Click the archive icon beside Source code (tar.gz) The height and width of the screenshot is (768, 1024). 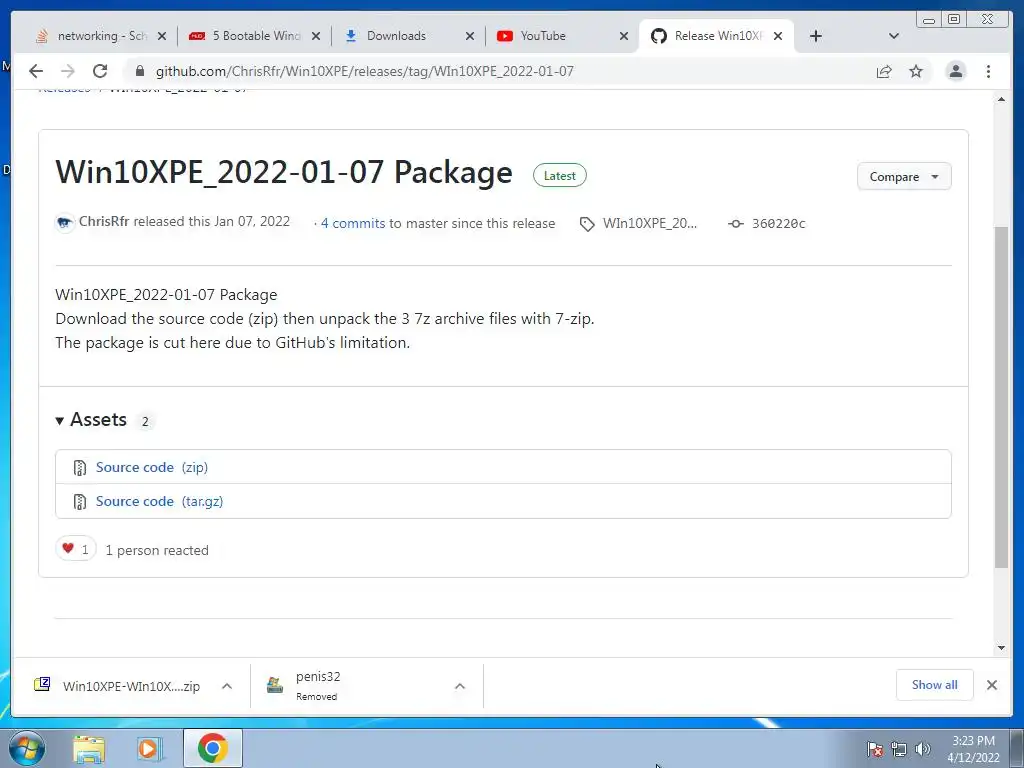click(80, 502)
